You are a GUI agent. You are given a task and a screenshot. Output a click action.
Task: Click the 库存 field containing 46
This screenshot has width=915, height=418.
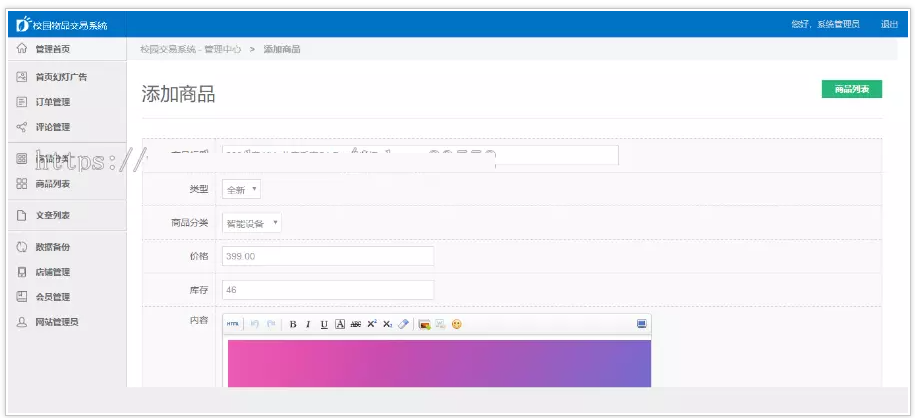click(328, 290)
